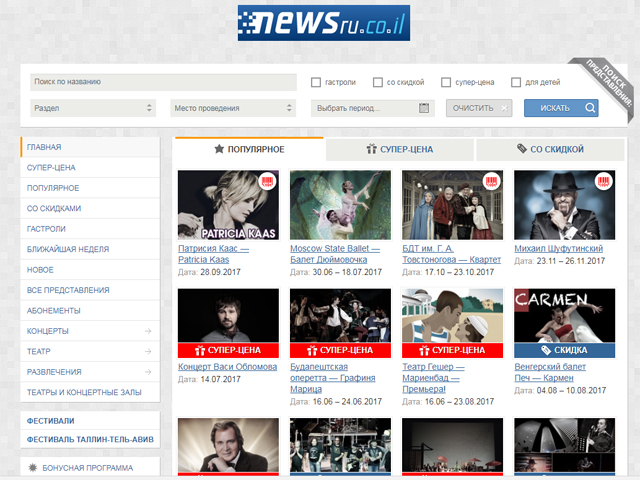The width and height of the screenshot is (640, 480).
Task: Open Бонусная программа link
Action: (88, 468)
